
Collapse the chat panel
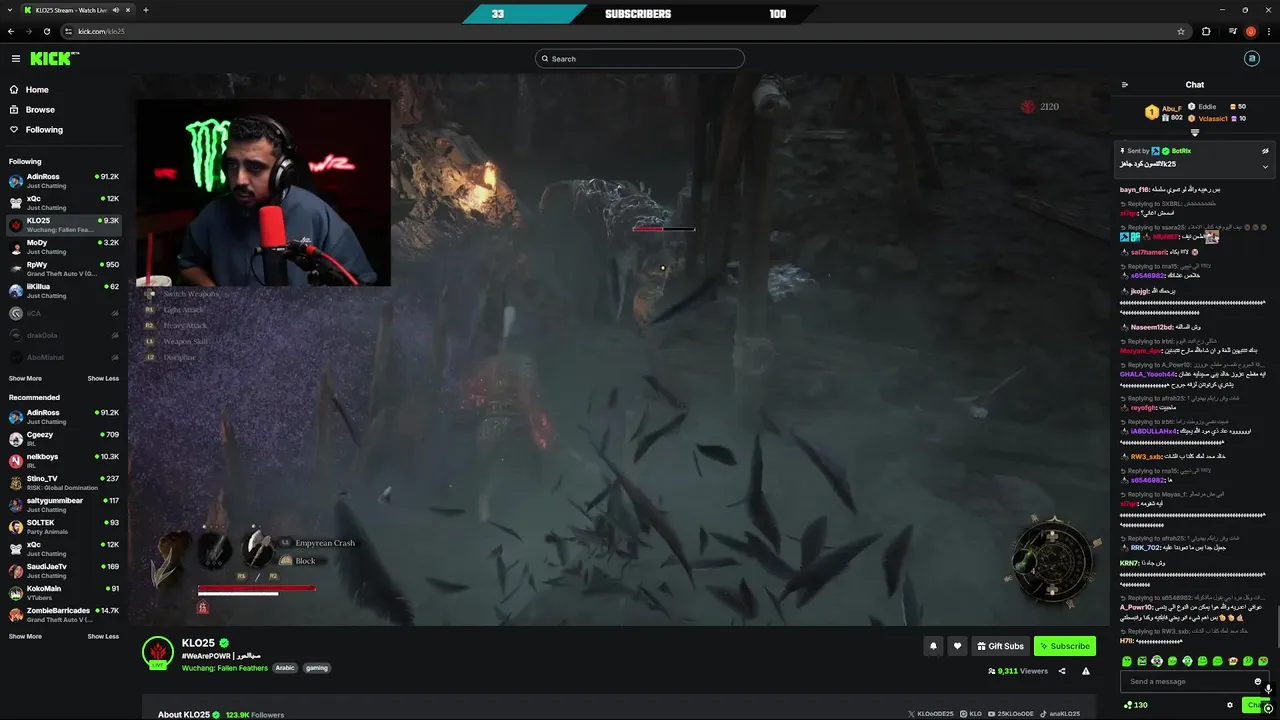(x=1125, y=85)
